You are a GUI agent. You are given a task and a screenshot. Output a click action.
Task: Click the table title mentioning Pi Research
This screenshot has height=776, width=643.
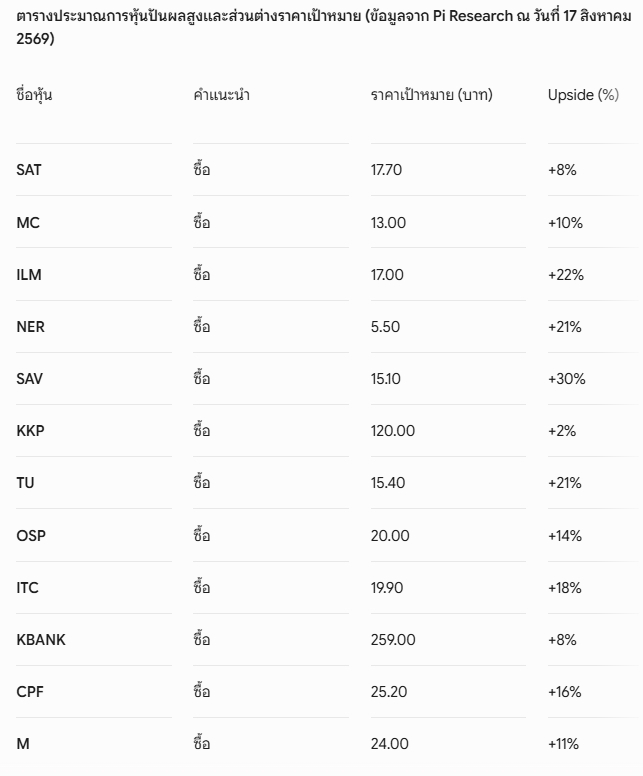coord(324,27)
